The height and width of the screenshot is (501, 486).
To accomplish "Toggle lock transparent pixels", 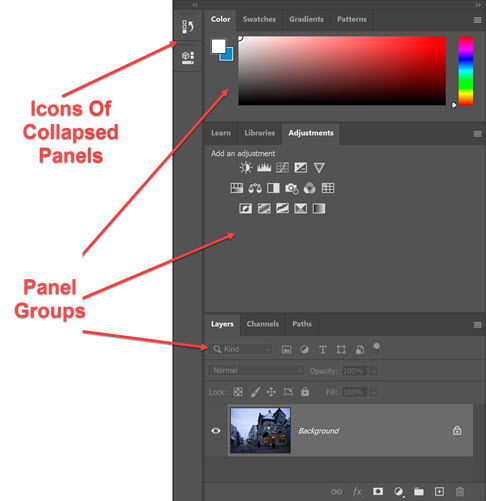I will point(238,392).
